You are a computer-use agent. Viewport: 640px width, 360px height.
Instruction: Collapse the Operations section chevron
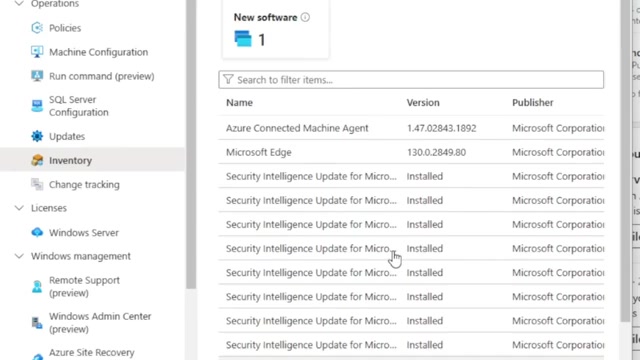[19, 4]
